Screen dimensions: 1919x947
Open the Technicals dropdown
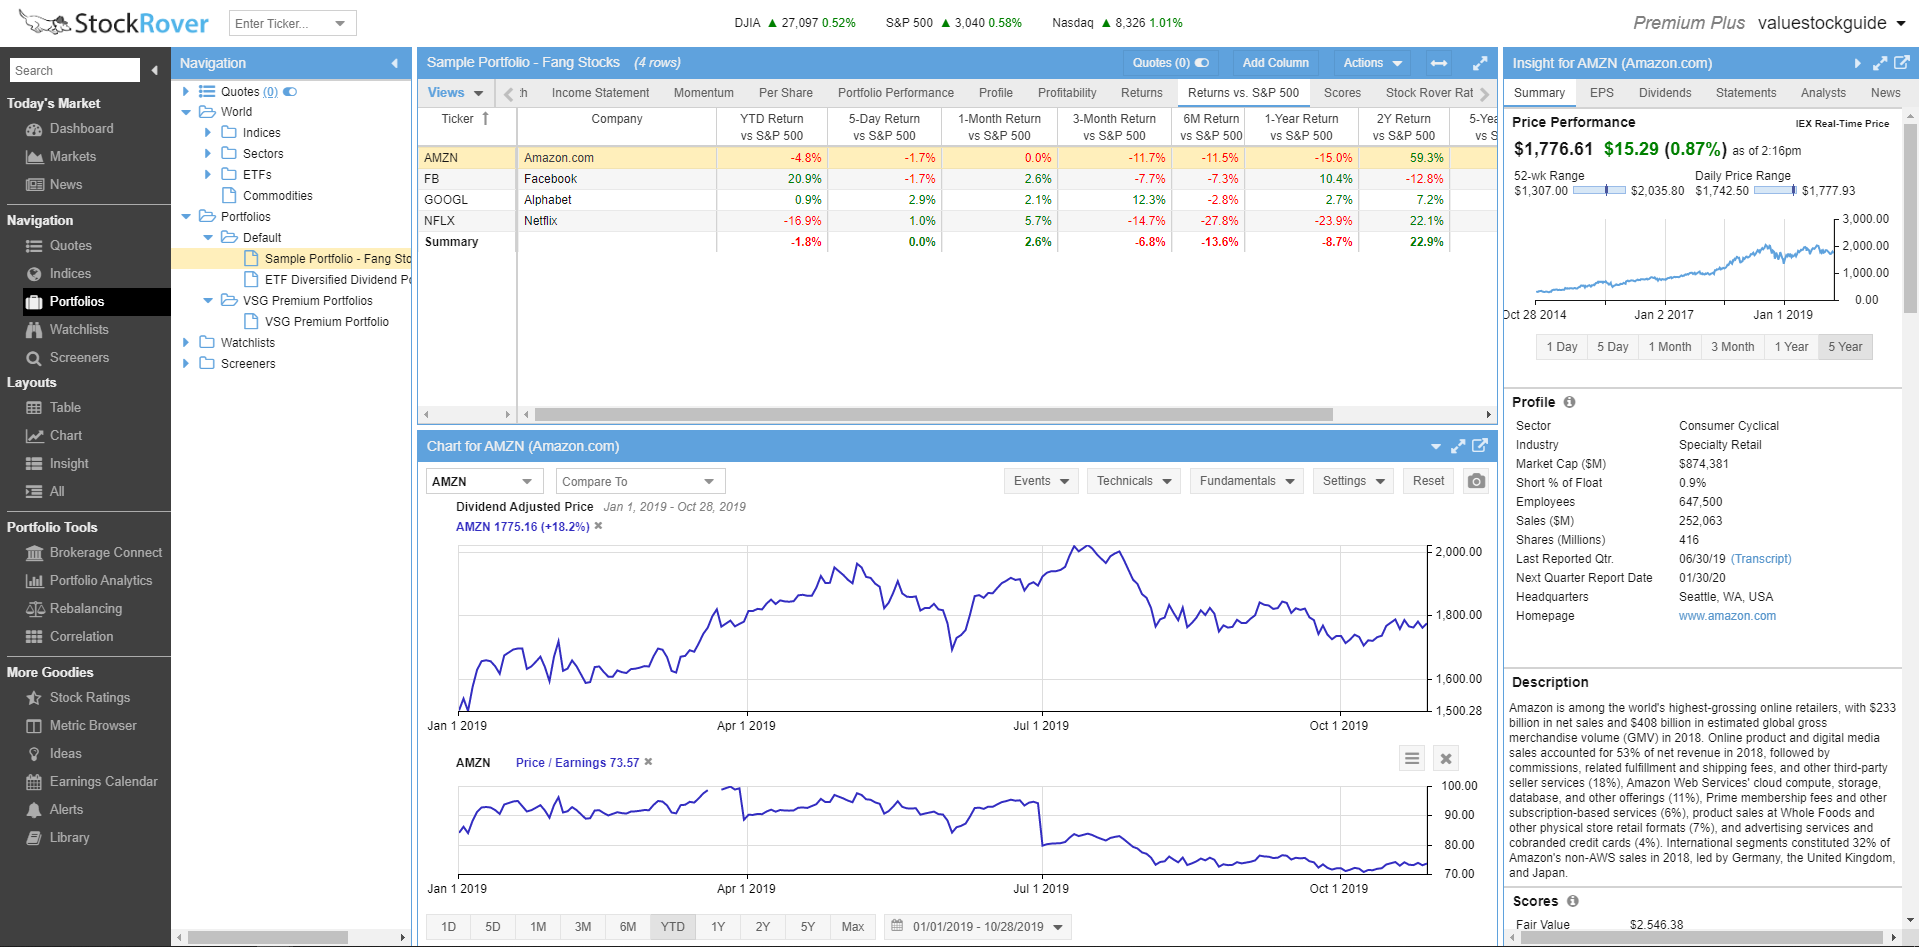point(1134,481)
